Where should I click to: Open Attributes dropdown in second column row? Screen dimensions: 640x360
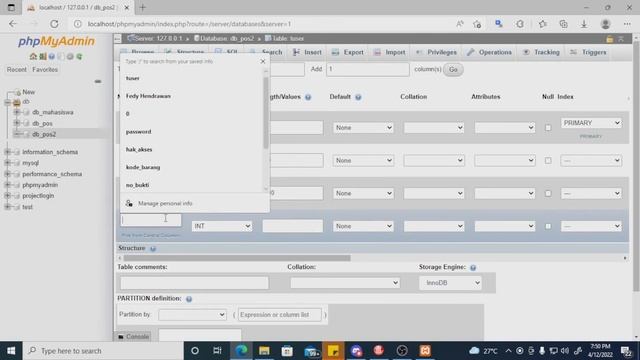(x=504, y=160)
